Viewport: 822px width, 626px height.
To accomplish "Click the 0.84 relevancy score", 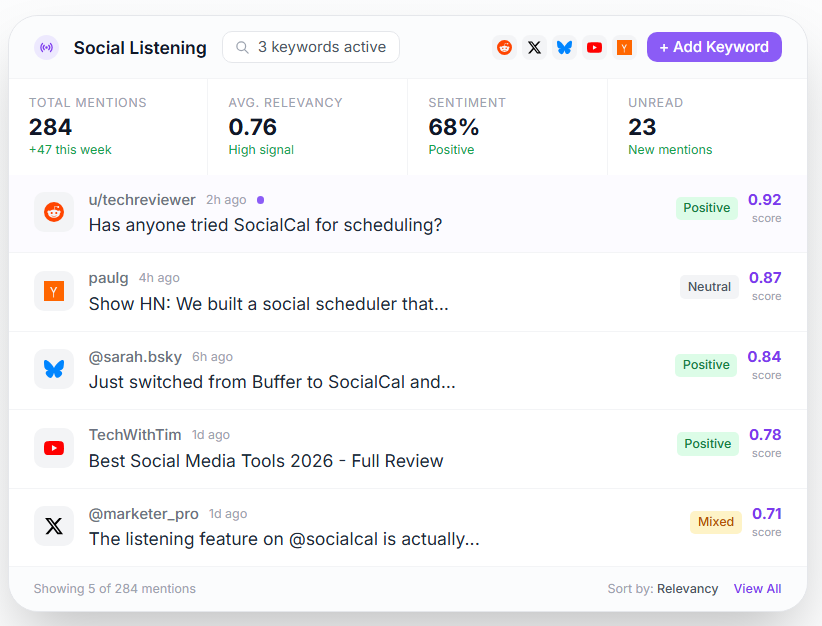I will tap(764, 357).
